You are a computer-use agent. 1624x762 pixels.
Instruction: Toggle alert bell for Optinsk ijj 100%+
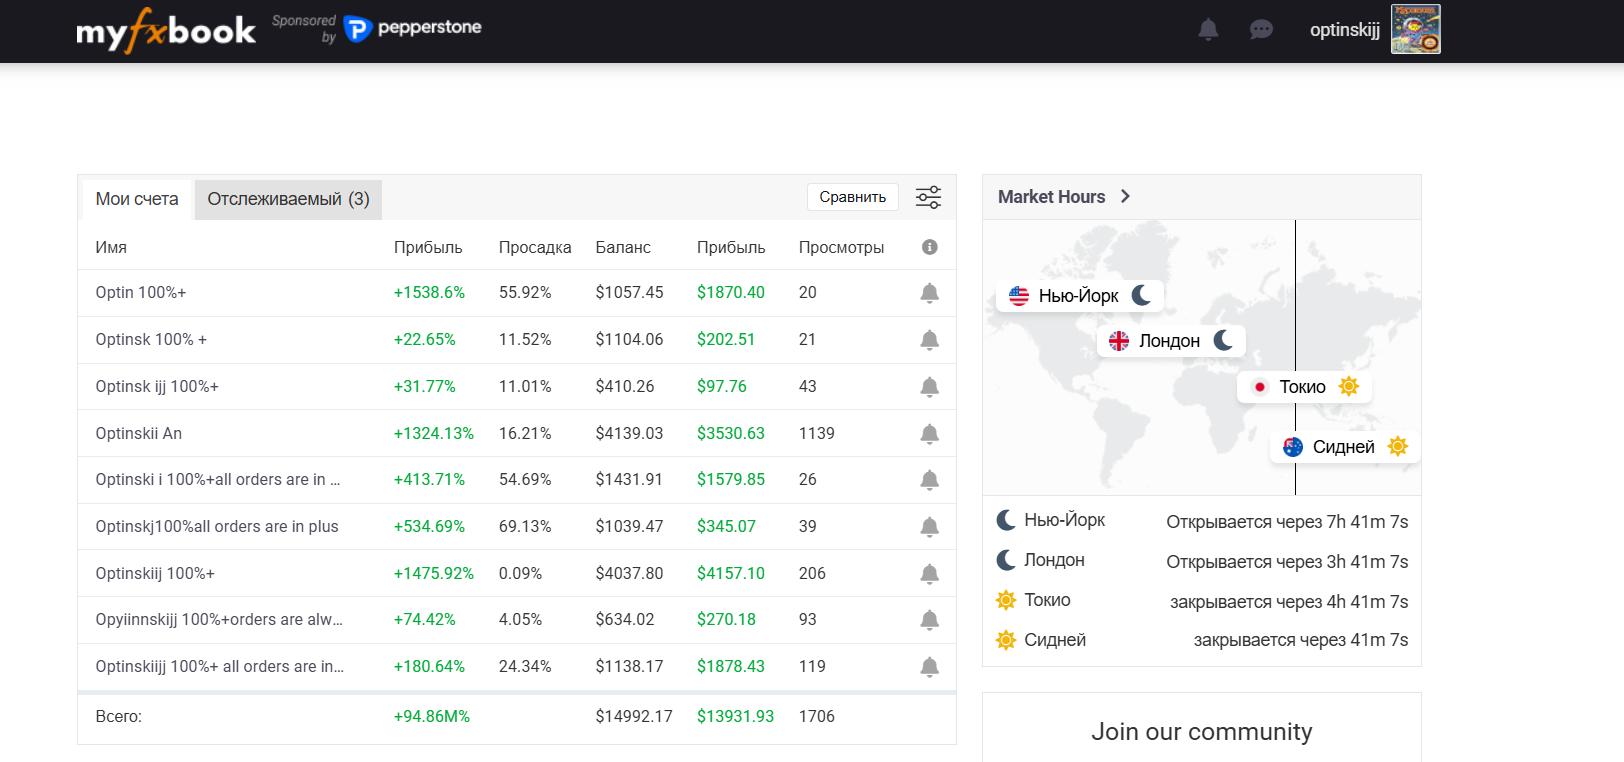tap(929, 387)
